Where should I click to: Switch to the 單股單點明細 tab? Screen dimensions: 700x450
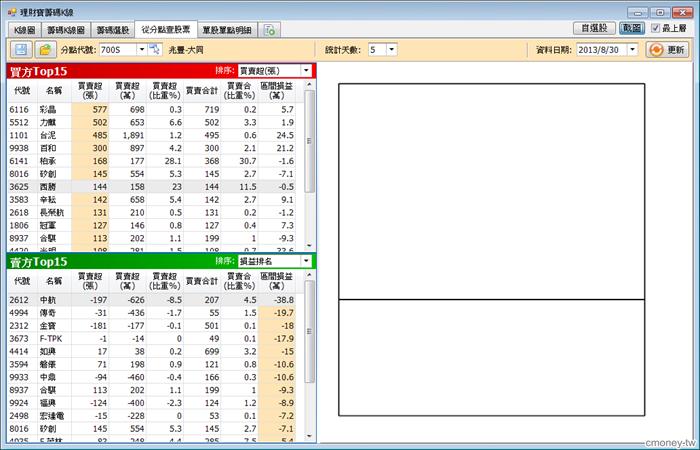click(227, 30)
